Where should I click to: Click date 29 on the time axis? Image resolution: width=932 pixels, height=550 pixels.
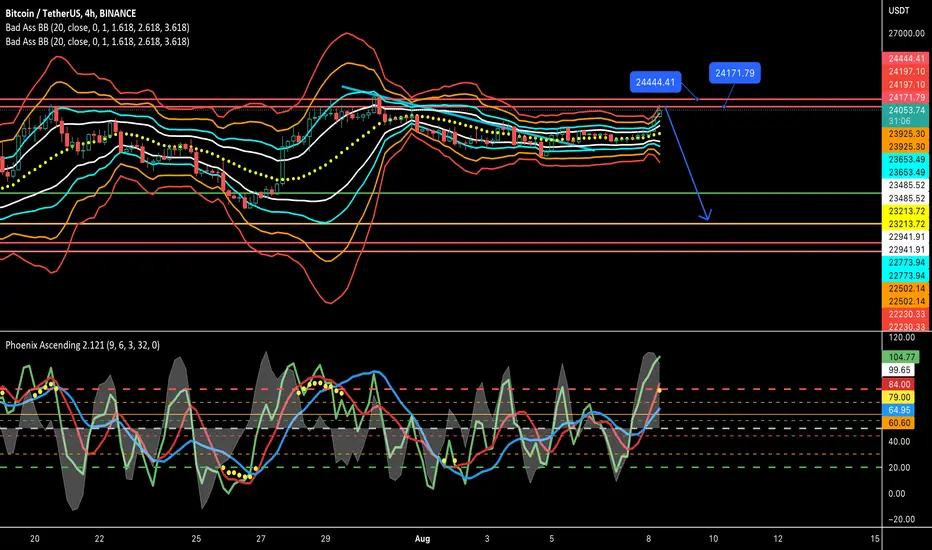(x=325, y=539)
